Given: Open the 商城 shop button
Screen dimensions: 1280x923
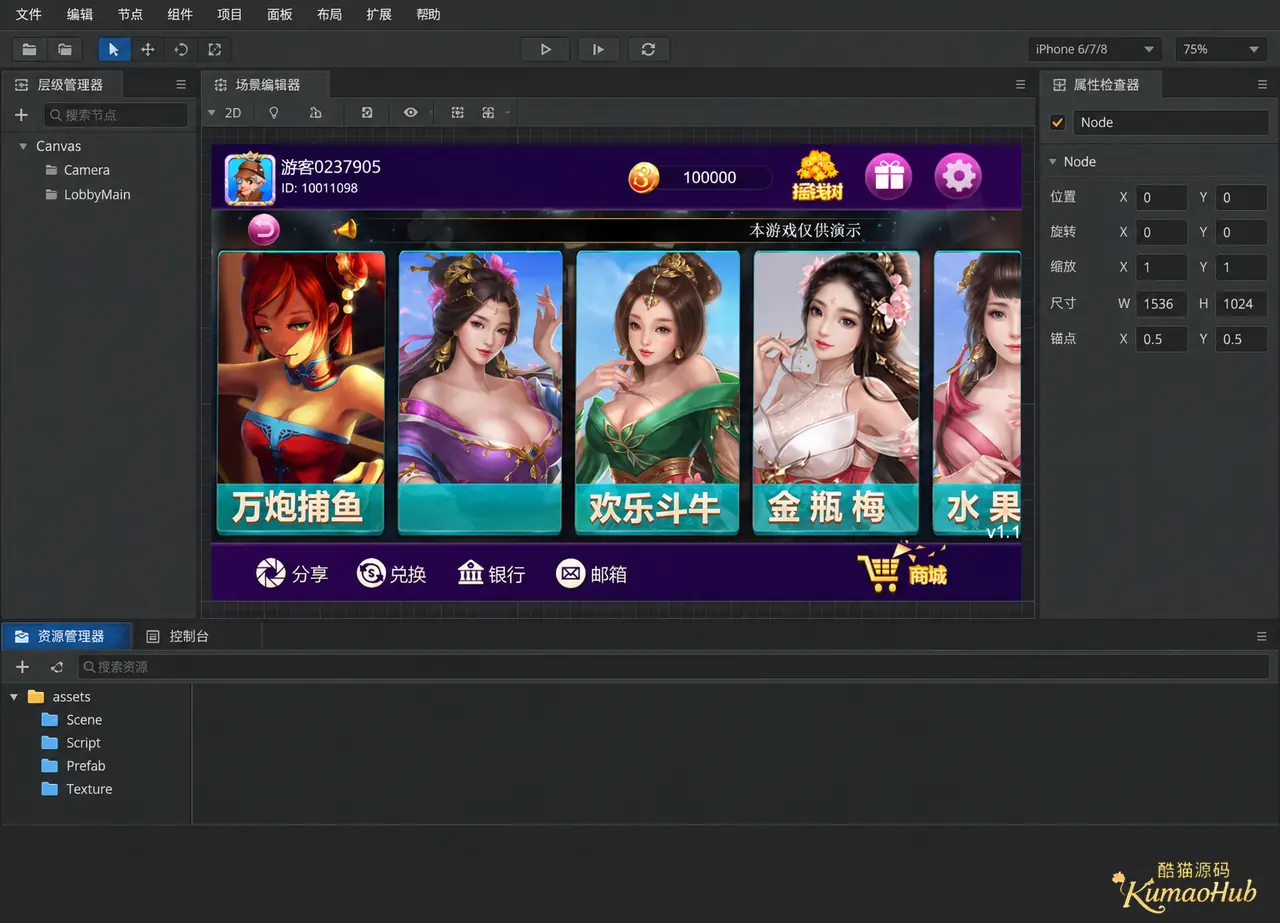Looking at the screenshot, I should (902, 568).
